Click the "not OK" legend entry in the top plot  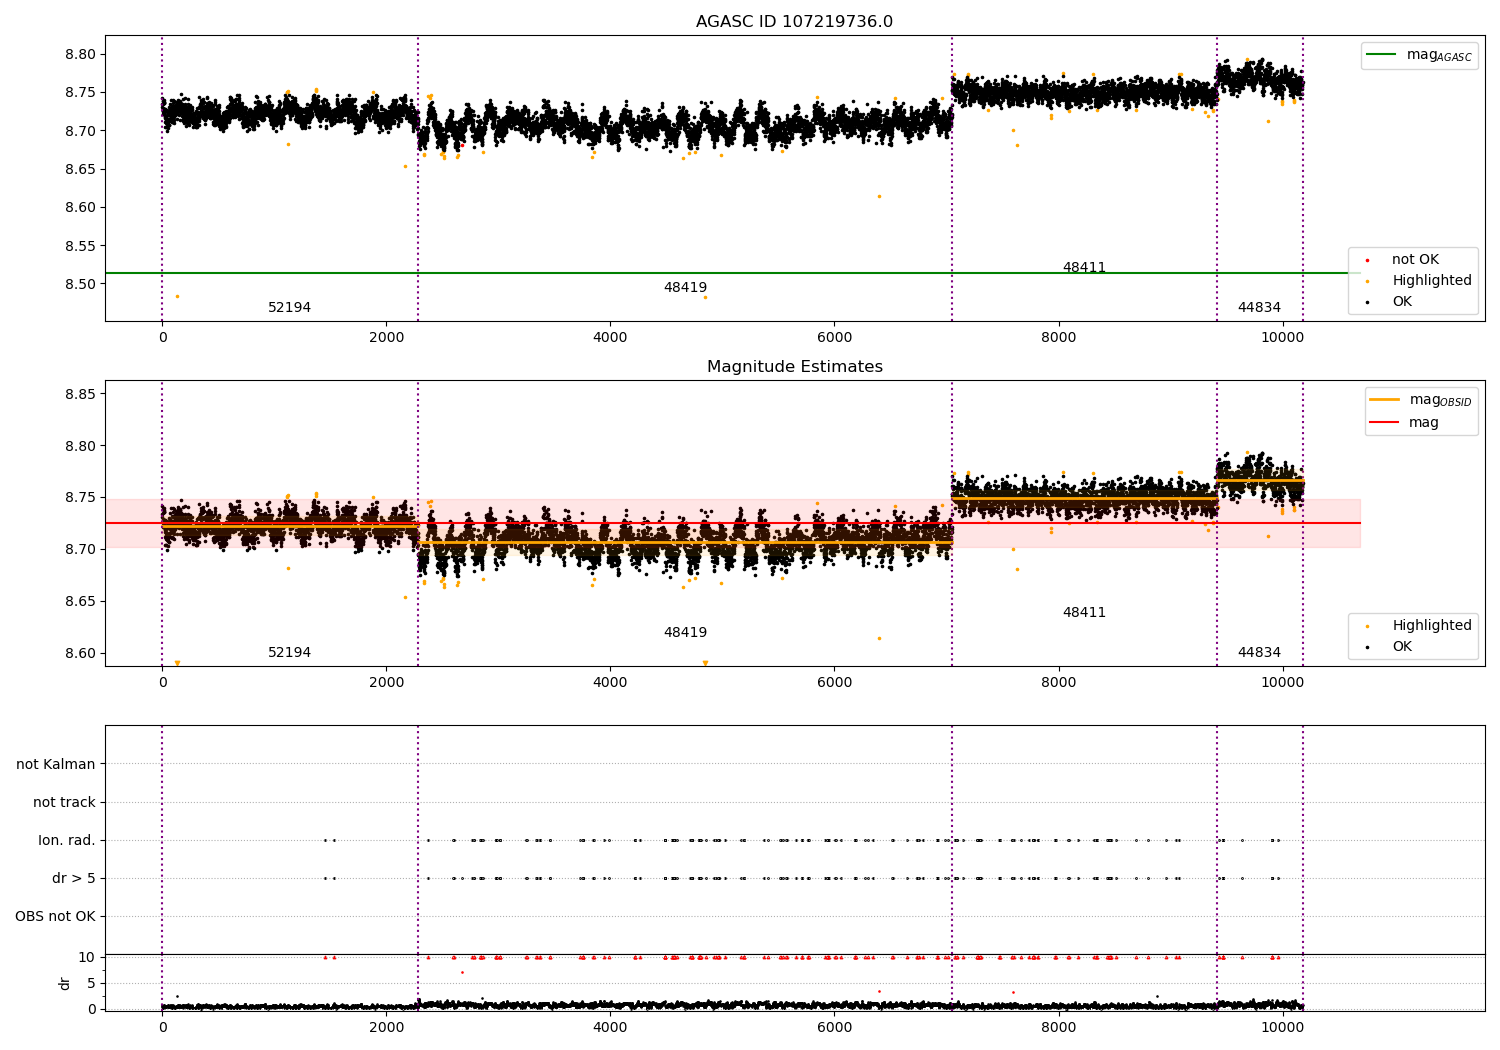pyautogui.click(x=1415, y=260)
